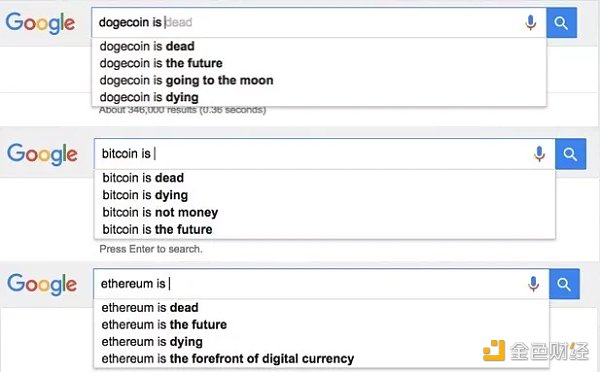Select 'ethereum is the forefront of digital currency'

[321, 359]
